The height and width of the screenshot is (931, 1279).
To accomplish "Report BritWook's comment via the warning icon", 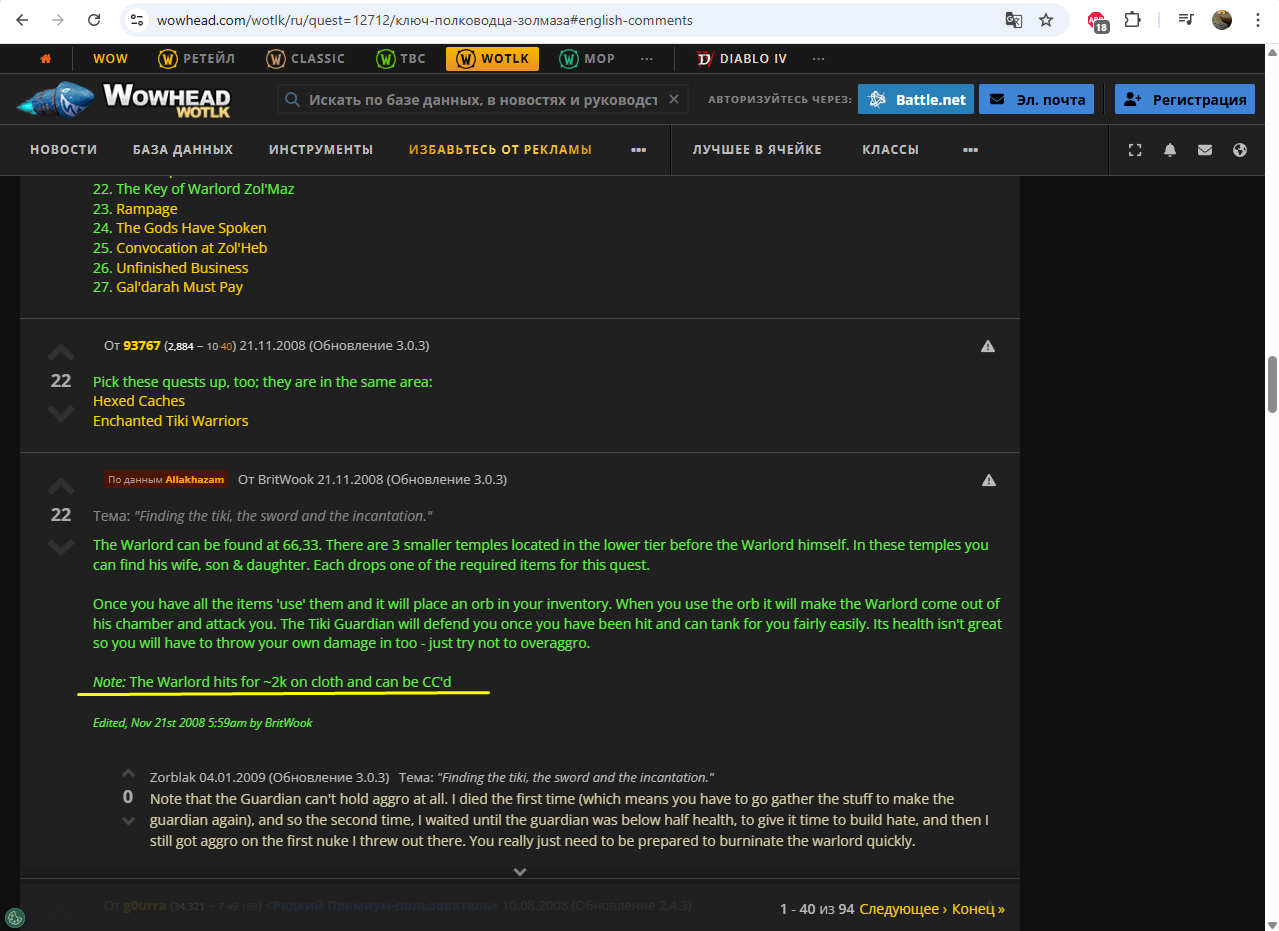I will (x=988, y=480).
